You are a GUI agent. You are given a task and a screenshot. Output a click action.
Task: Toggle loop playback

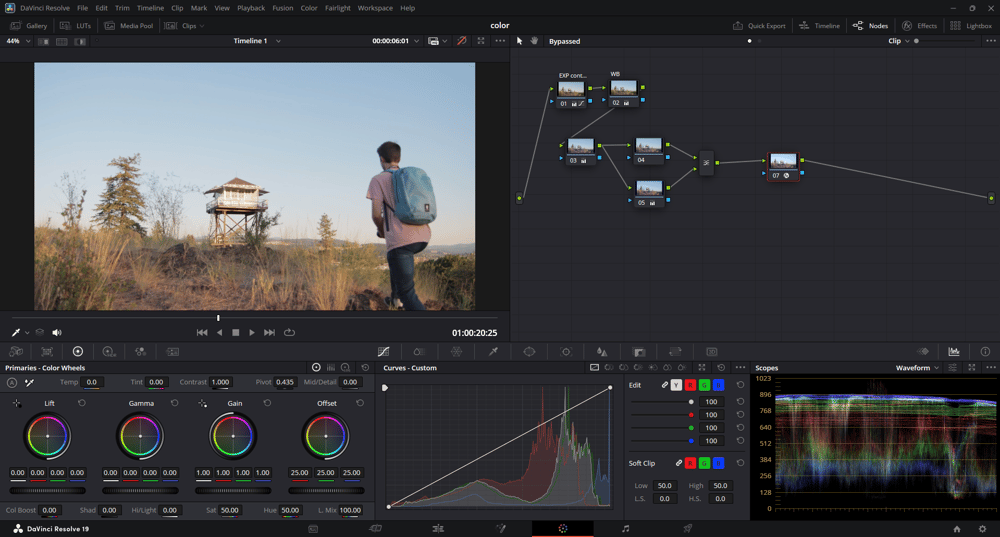[290, 332]
